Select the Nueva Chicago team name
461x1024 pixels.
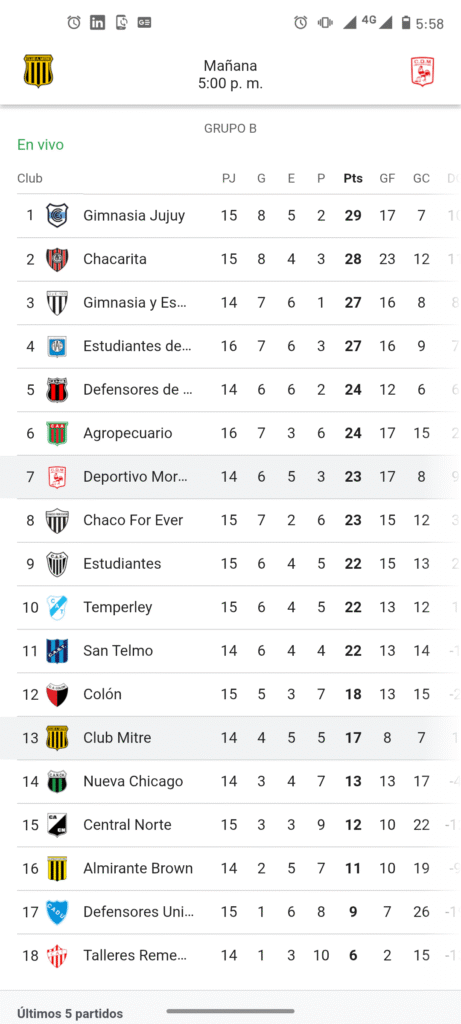(133, 781)
